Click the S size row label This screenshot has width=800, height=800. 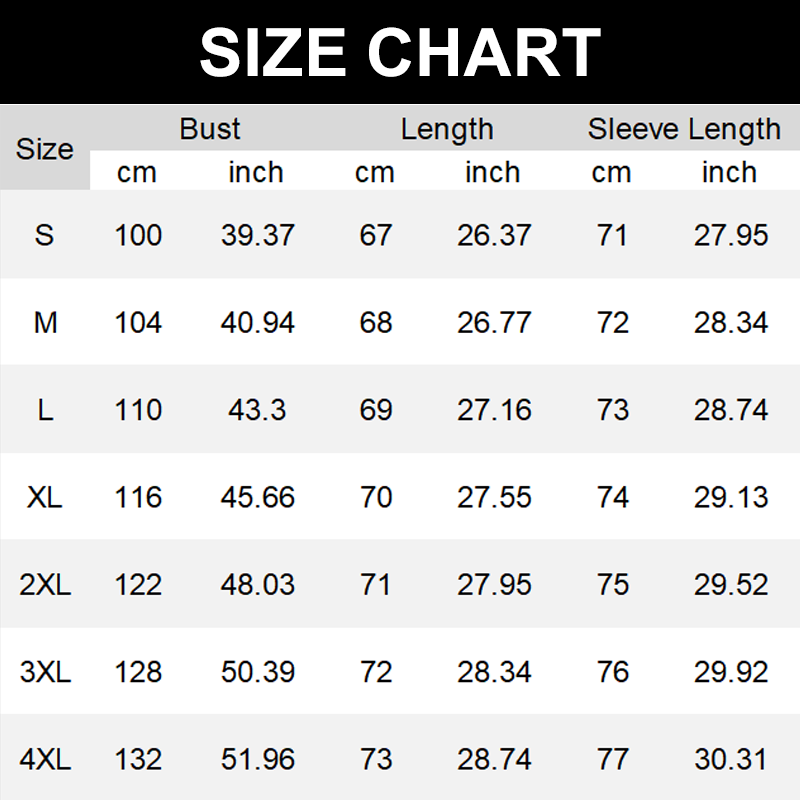pyautogui.click(x=45, y=235)
